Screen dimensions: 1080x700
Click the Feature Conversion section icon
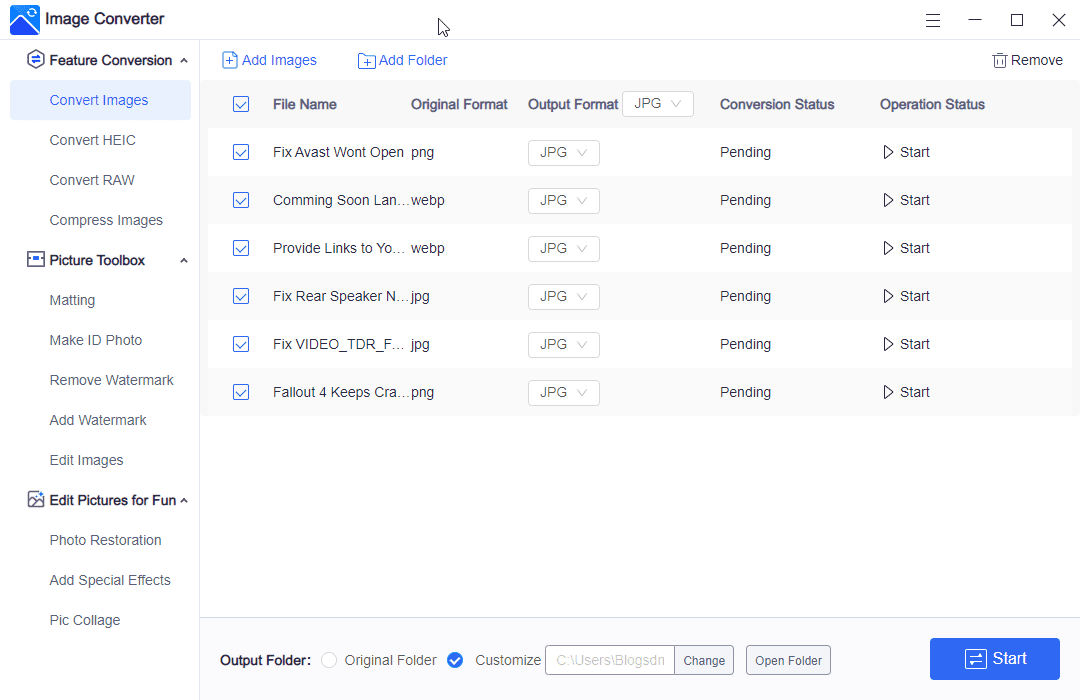(x=36, y=60)
